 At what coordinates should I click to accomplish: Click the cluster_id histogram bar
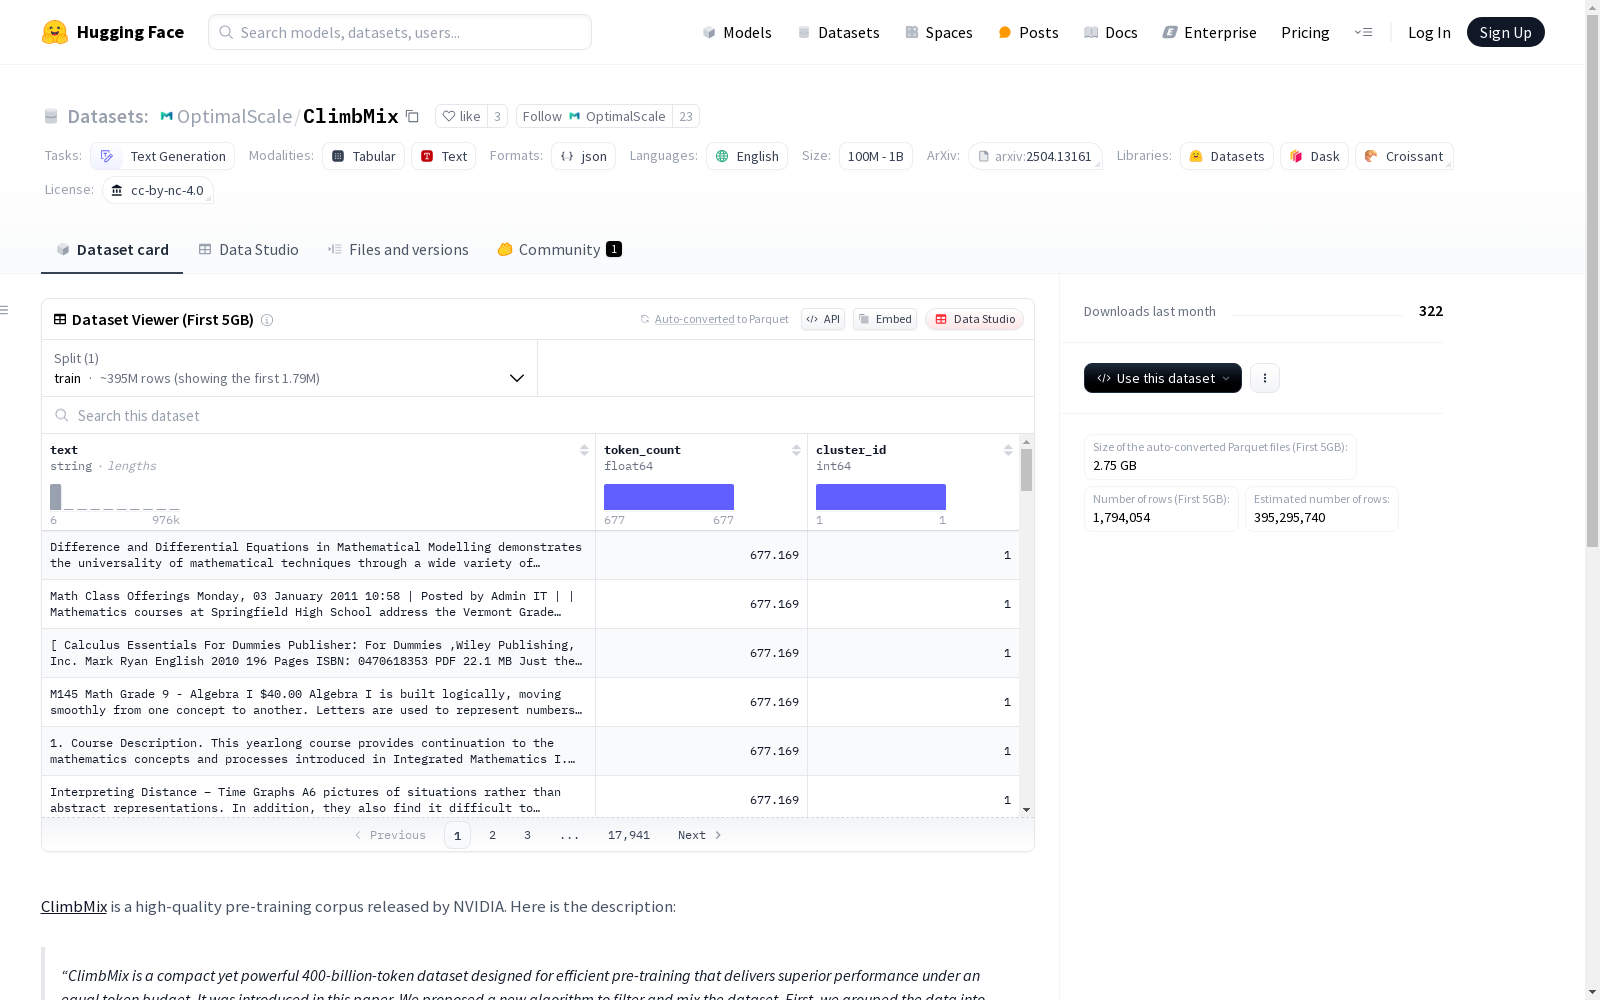point(881,497)
